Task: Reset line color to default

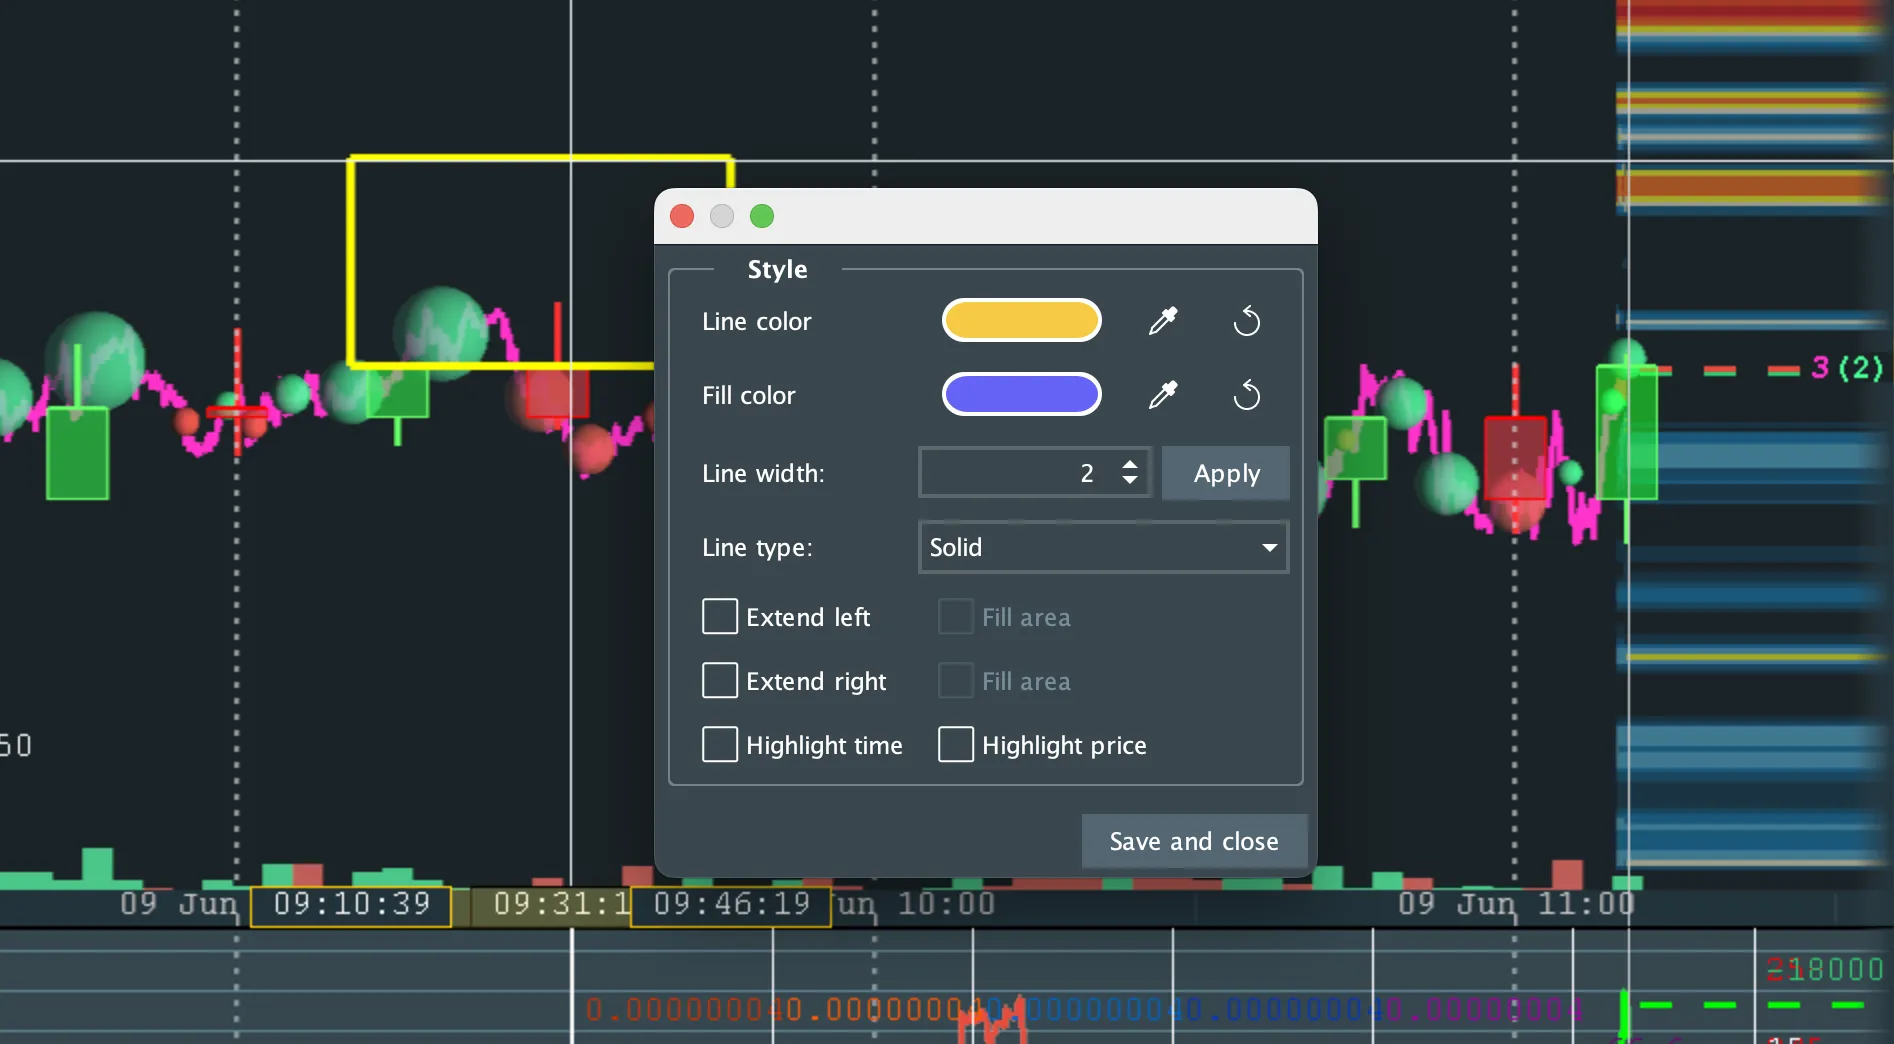Action: [1246, 321]
